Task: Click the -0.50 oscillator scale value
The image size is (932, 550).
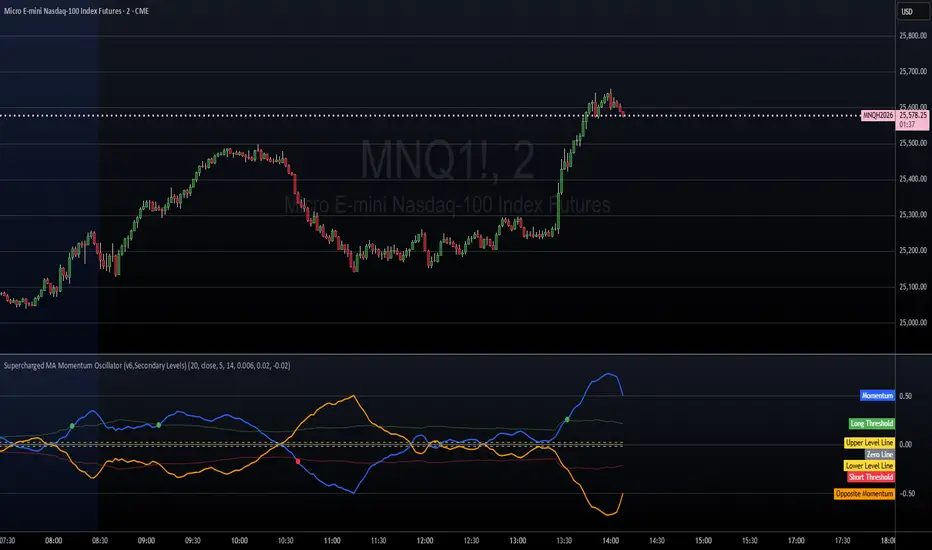Action: (906, 494)
